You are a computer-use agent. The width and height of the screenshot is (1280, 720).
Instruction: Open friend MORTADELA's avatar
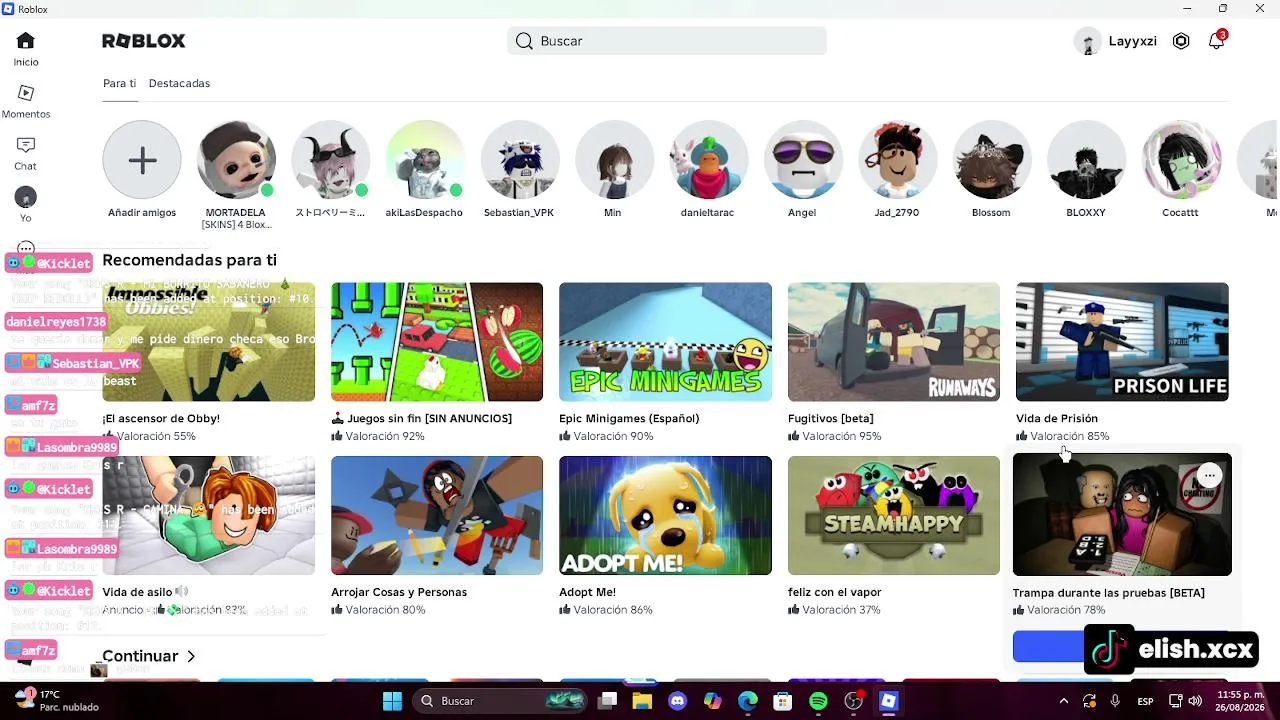[x=236, y=160]
